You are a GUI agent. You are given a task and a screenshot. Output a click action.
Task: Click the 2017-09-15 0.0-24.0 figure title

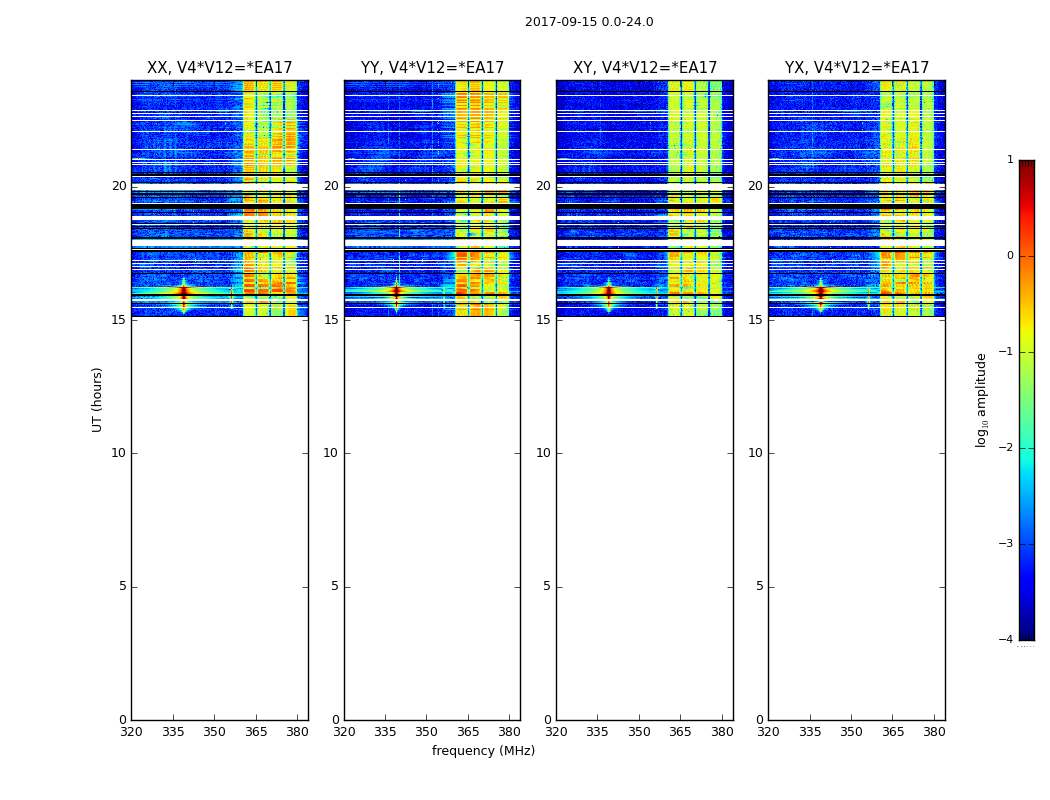coord(589,21)
